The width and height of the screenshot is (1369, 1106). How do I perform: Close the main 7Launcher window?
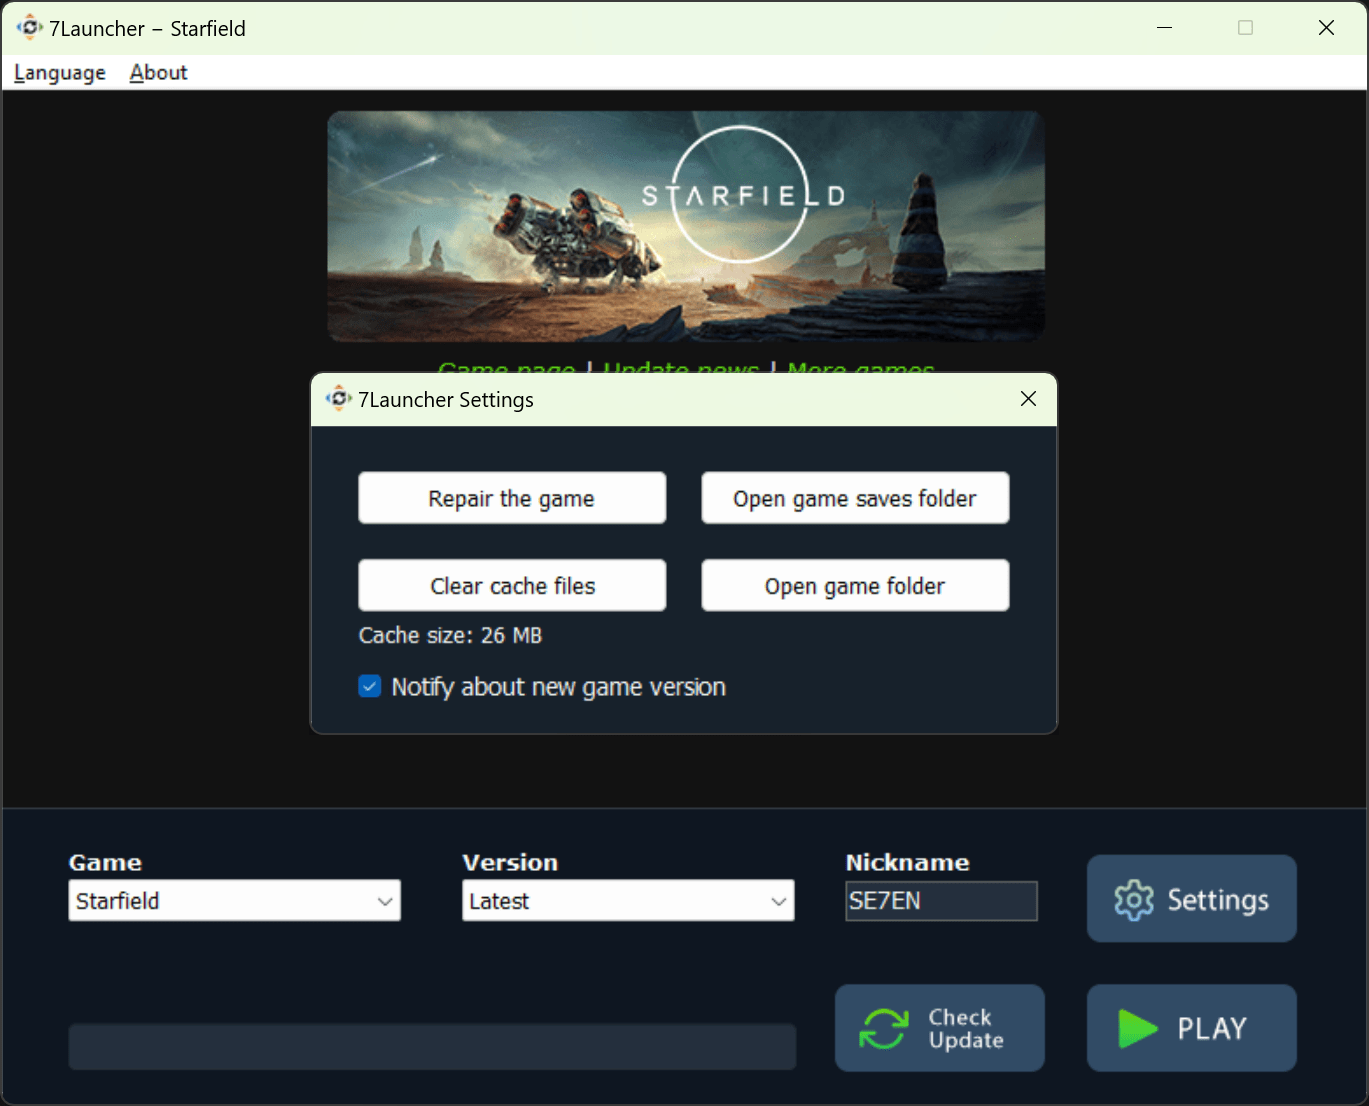(x=1326, y=28)
